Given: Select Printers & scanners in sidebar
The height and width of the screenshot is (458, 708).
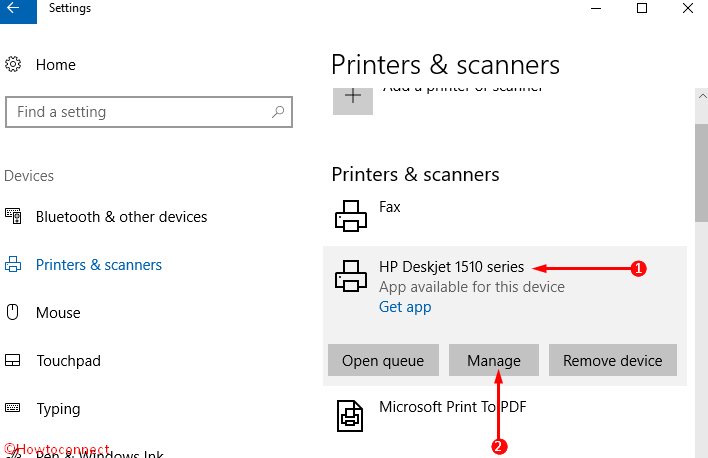Looking at the screenshot, I should pyautogui.click(x=99, y=265).
